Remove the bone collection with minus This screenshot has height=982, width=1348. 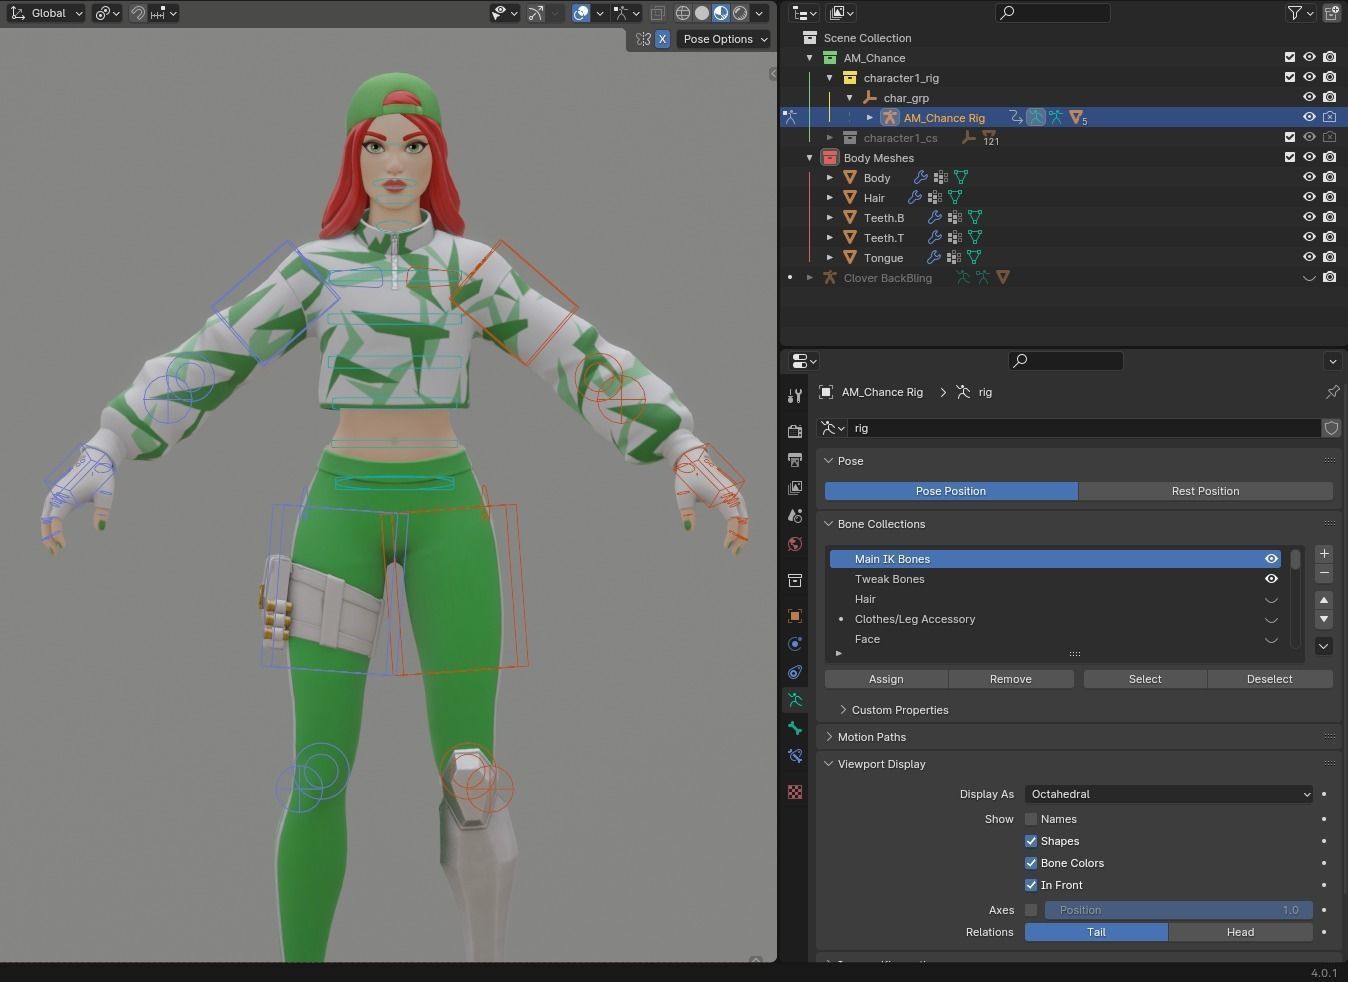[x=1324, y=573]
